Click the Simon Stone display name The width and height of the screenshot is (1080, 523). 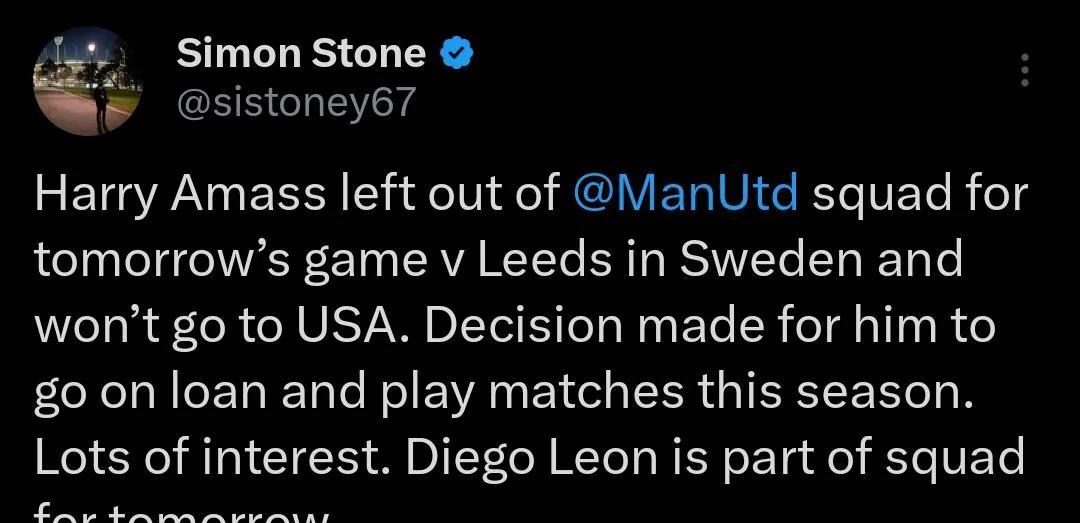[x=301, y=54]
